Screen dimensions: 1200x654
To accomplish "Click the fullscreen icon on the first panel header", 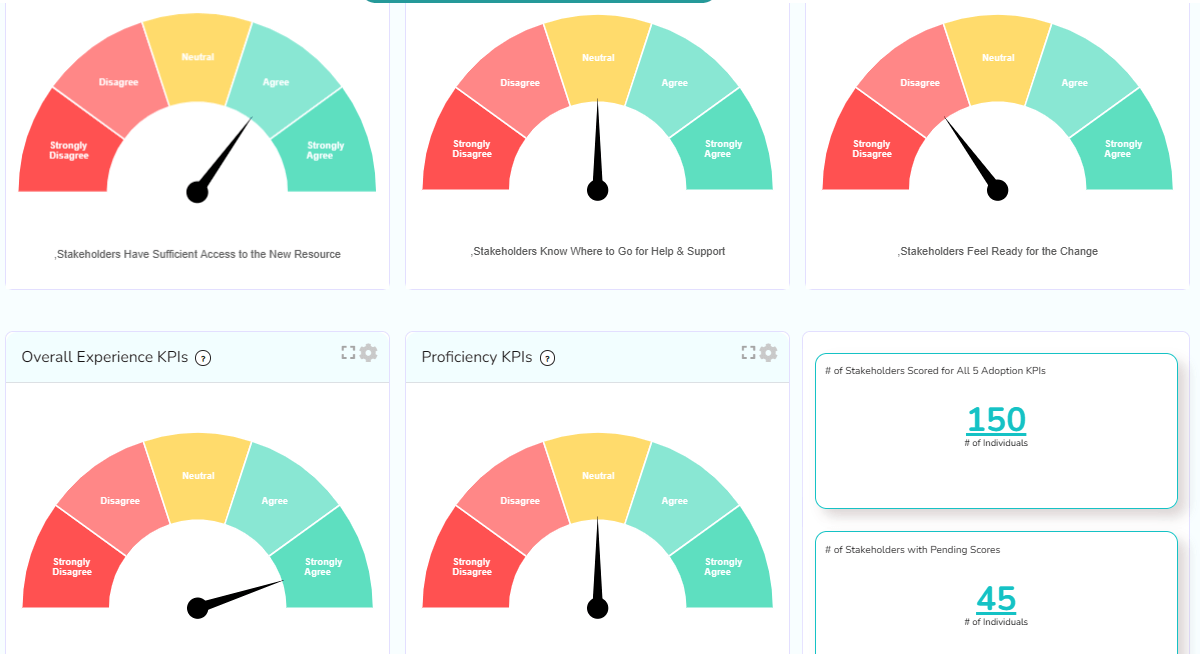I will pos(347,352).
